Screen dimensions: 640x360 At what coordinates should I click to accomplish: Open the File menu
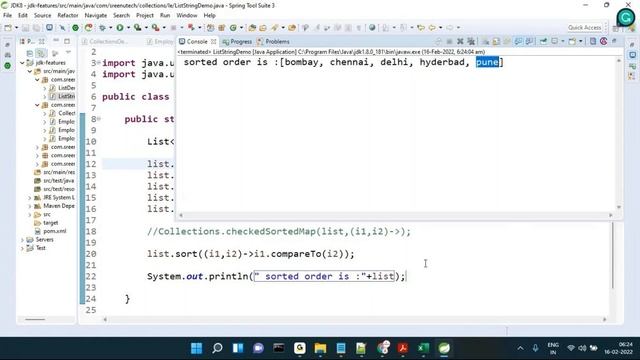[7, 15]
